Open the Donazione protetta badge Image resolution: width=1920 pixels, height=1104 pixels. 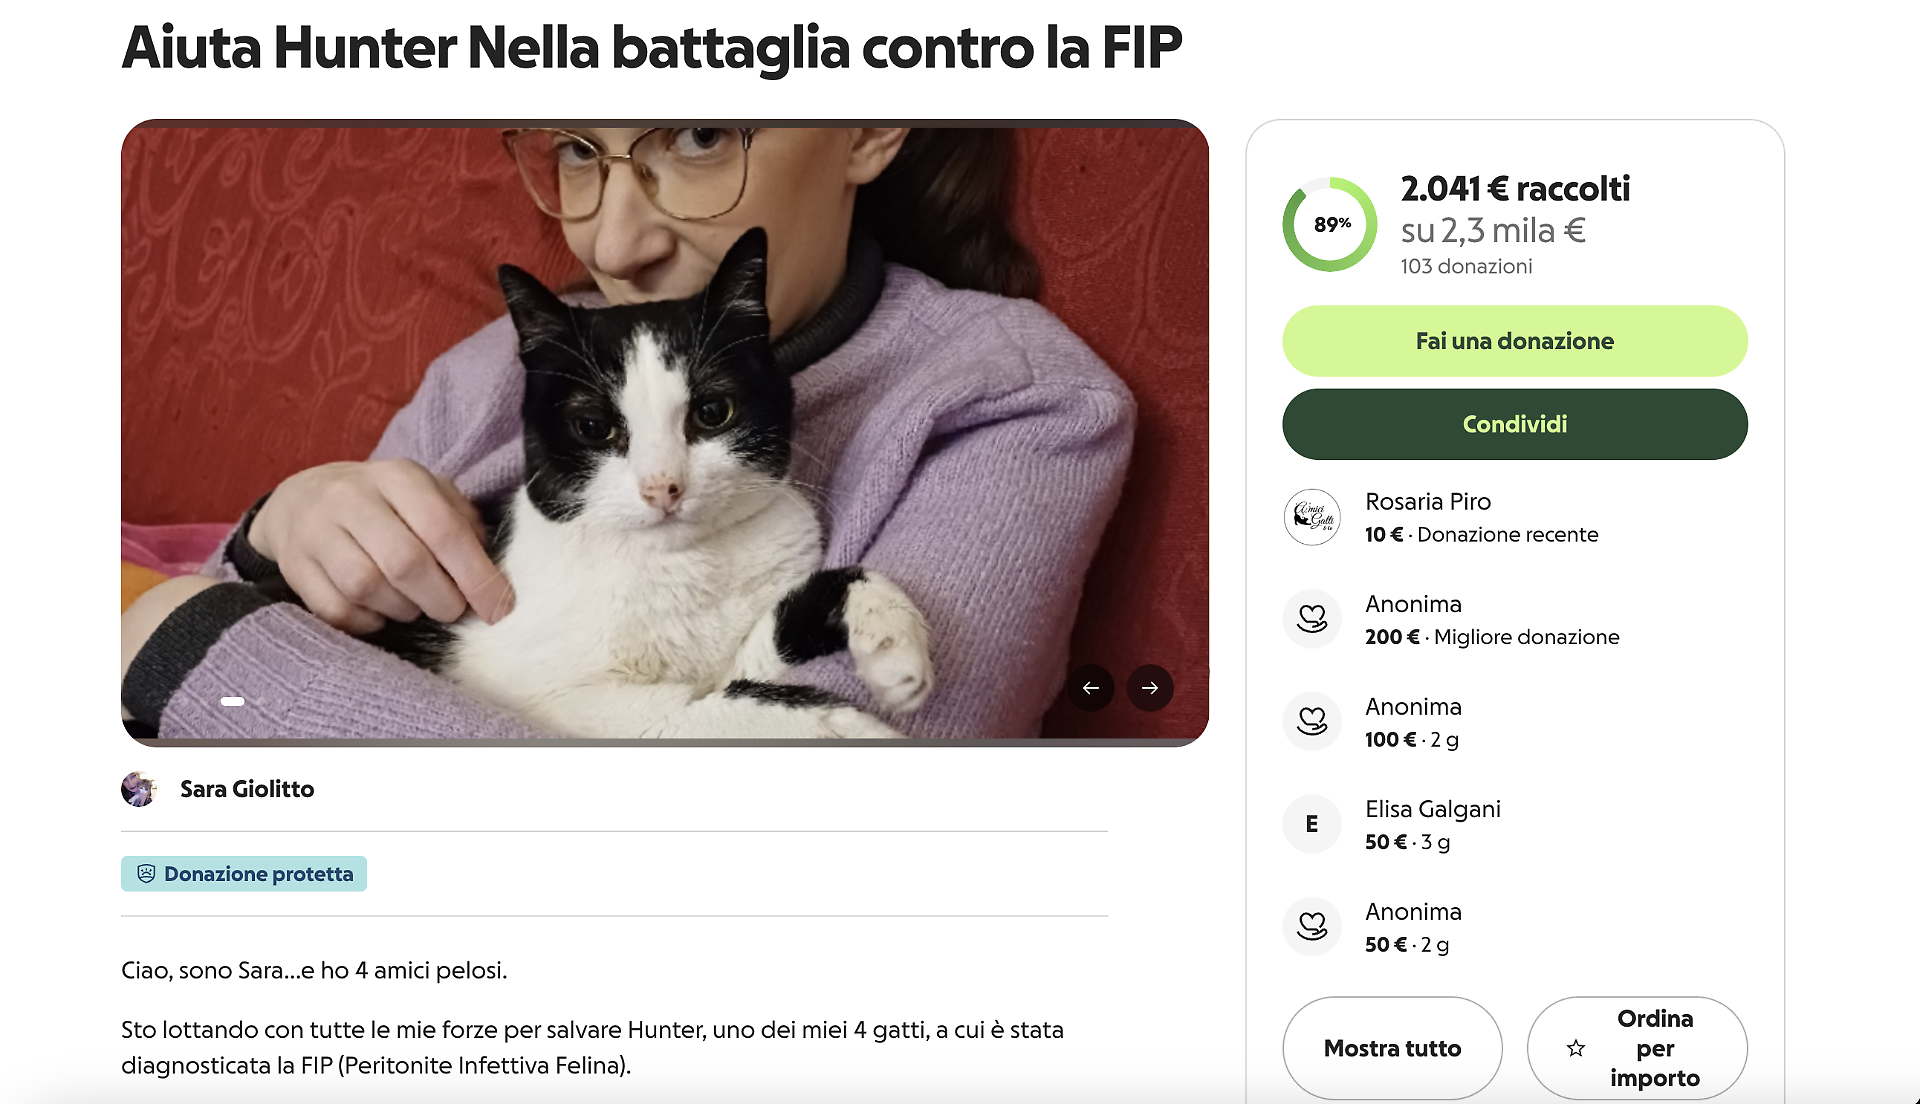coord(244,874)
